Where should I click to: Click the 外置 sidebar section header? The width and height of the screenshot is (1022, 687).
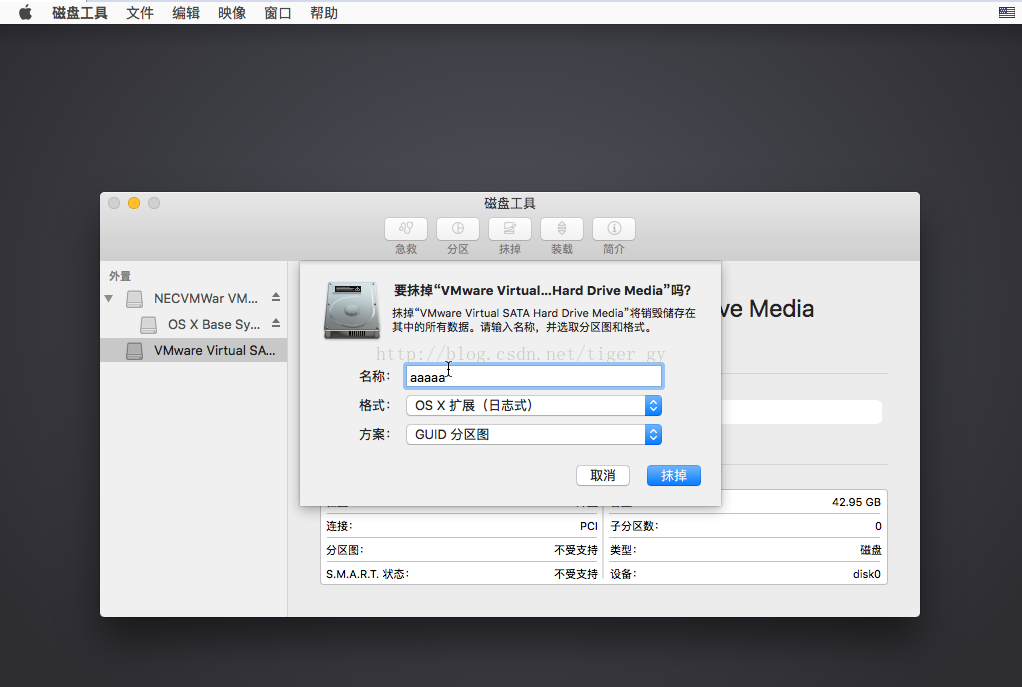click(x=120, y=276)
